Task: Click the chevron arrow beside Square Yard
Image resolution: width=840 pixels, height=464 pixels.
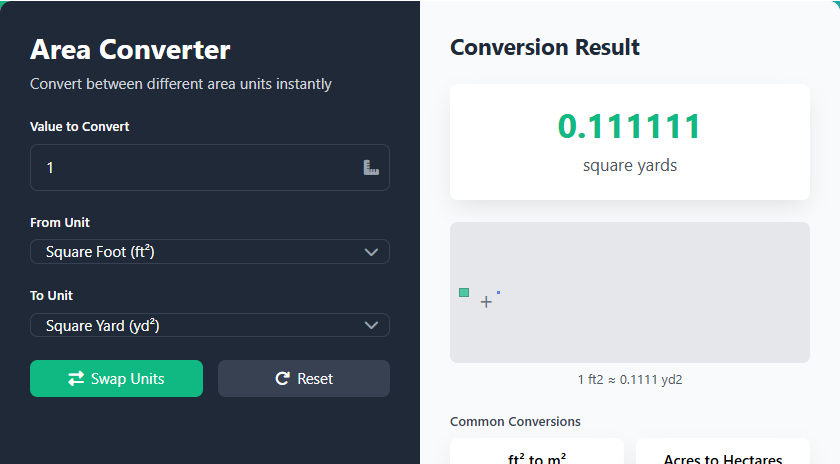Action: [371, 325]
